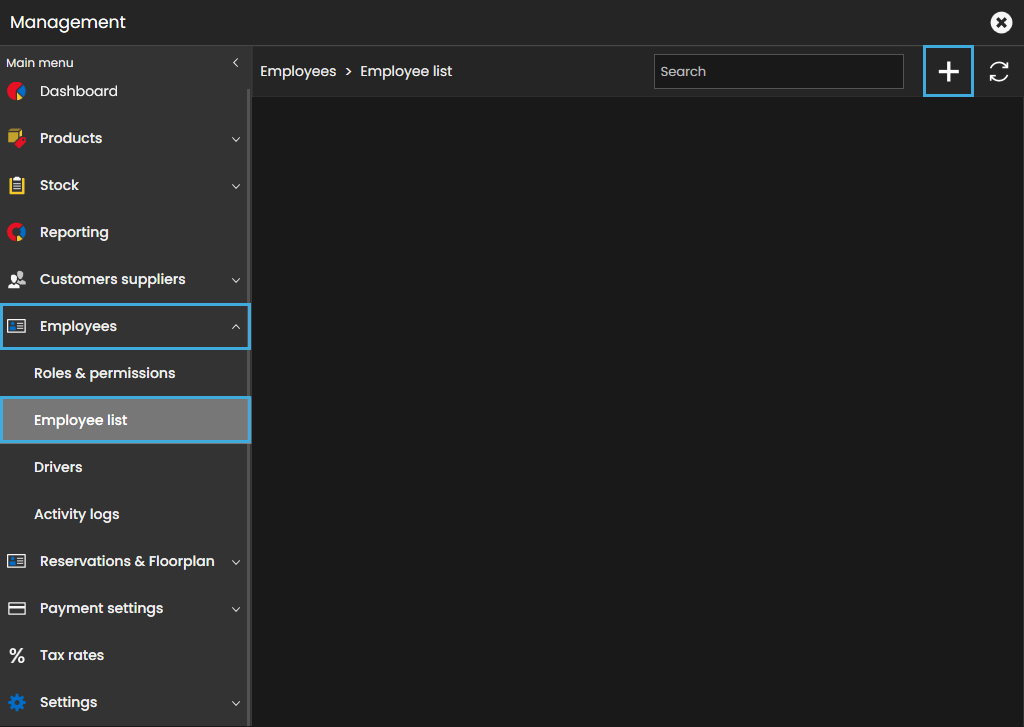Click the Payment settings card icon

point(16,608)
